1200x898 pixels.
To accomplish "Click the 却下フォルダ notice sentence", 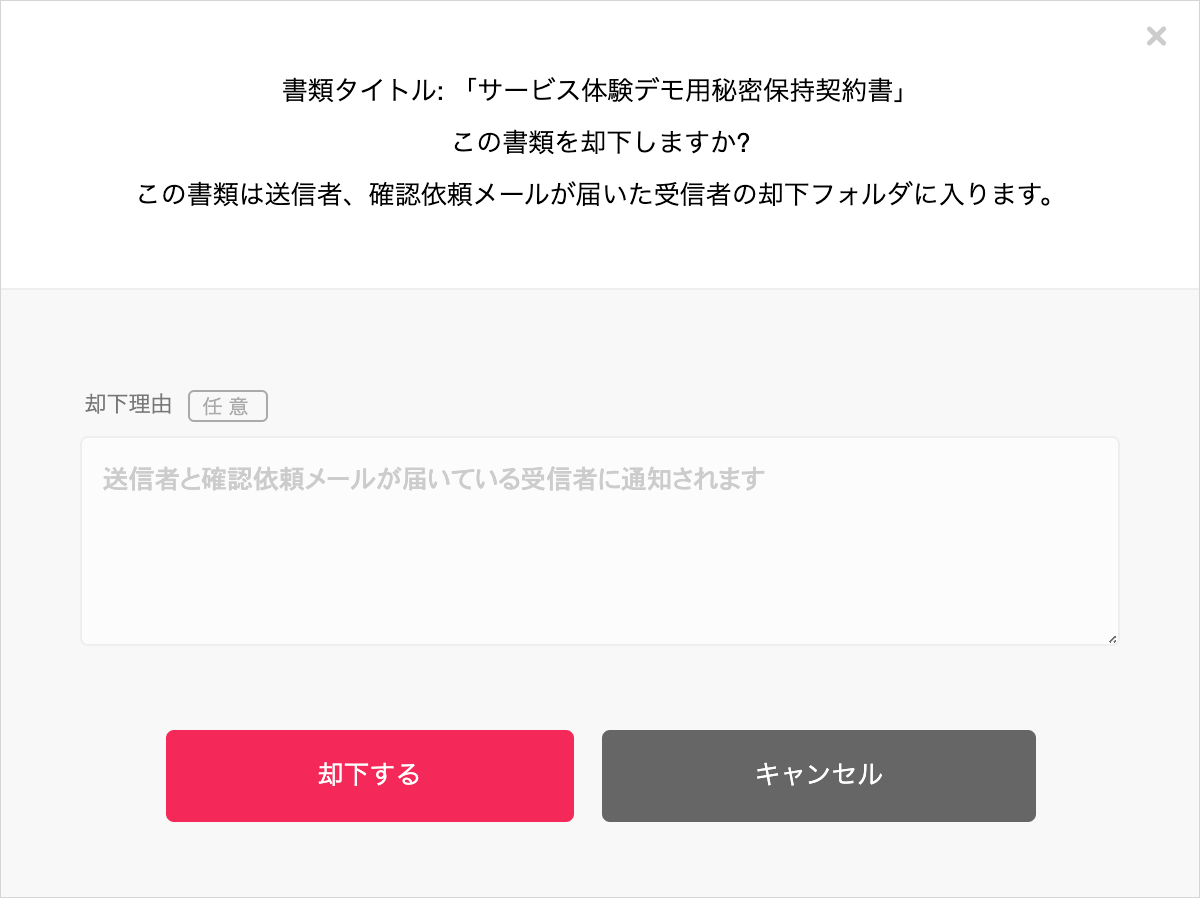I will point(599,195).
